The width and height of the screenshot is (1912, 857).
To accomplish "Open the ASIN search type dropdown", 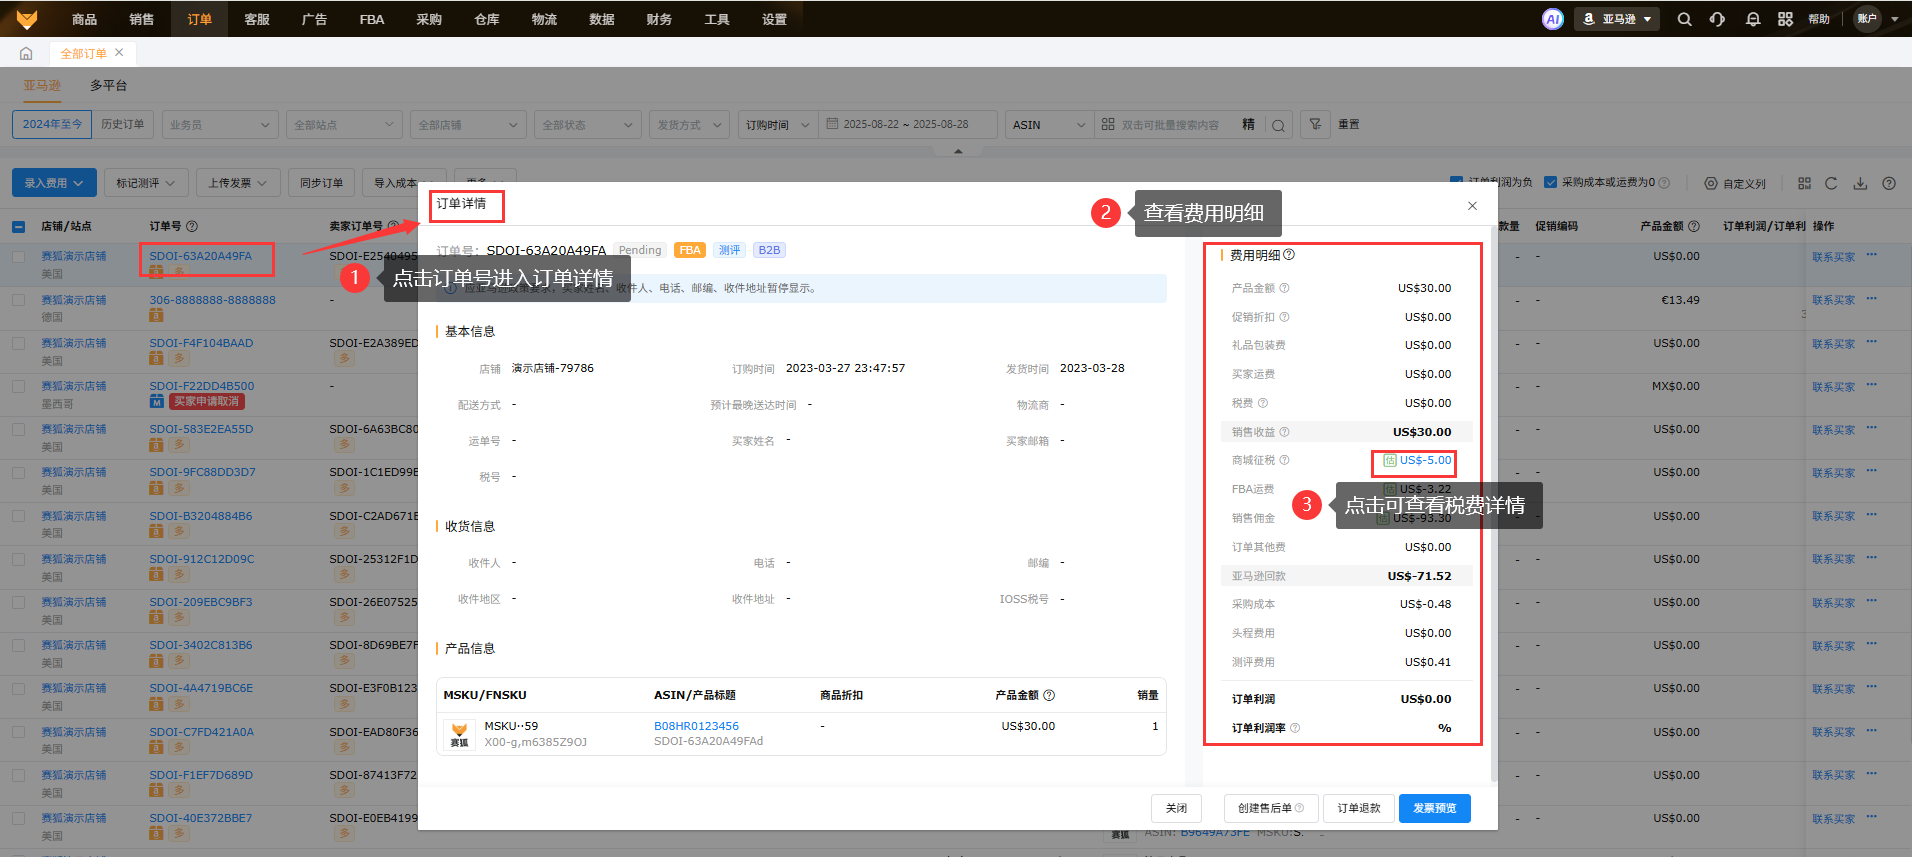I will [x=1049, y=125].
